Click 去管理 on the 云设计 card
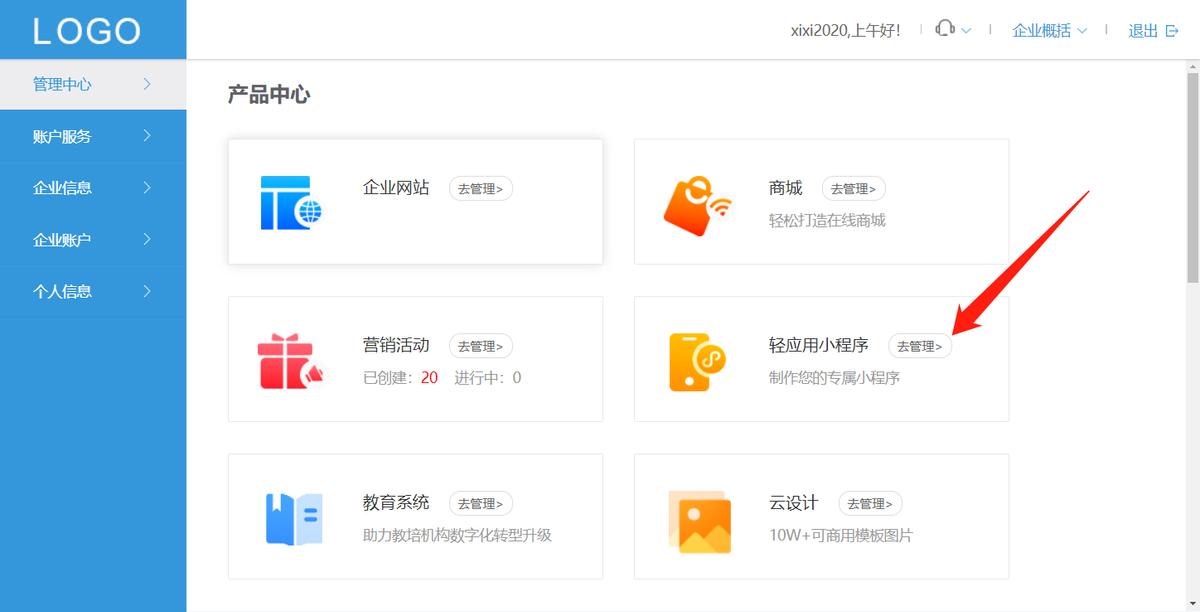 [x=870, y=503]
